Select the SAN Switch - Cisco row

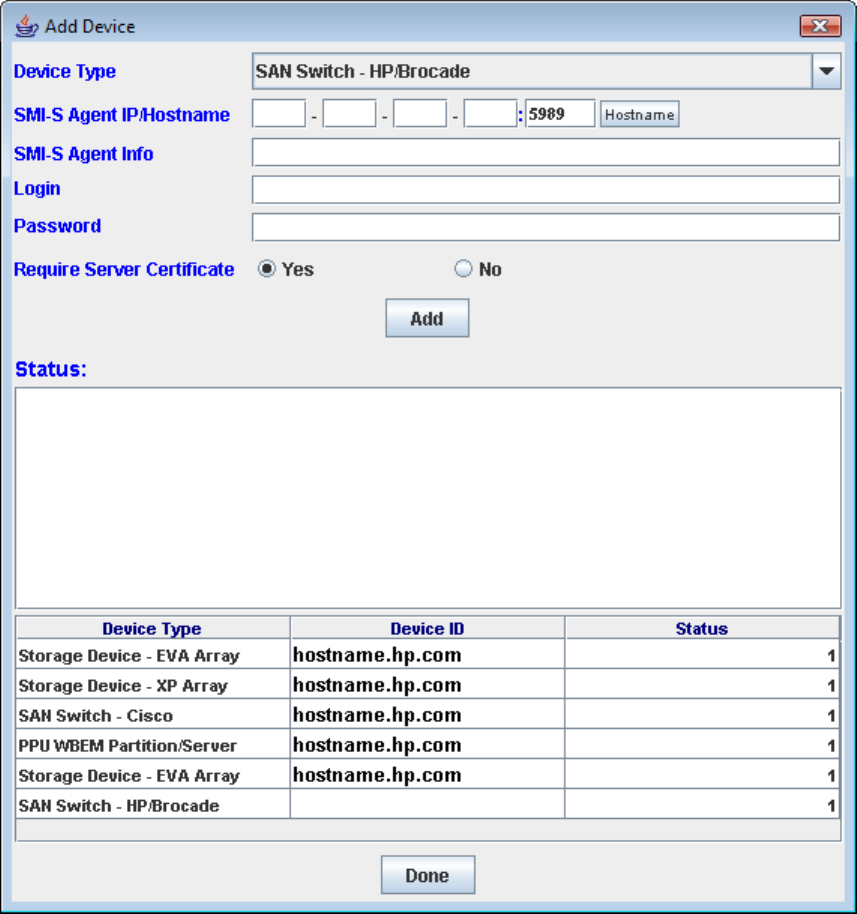[x=427, y=715]
